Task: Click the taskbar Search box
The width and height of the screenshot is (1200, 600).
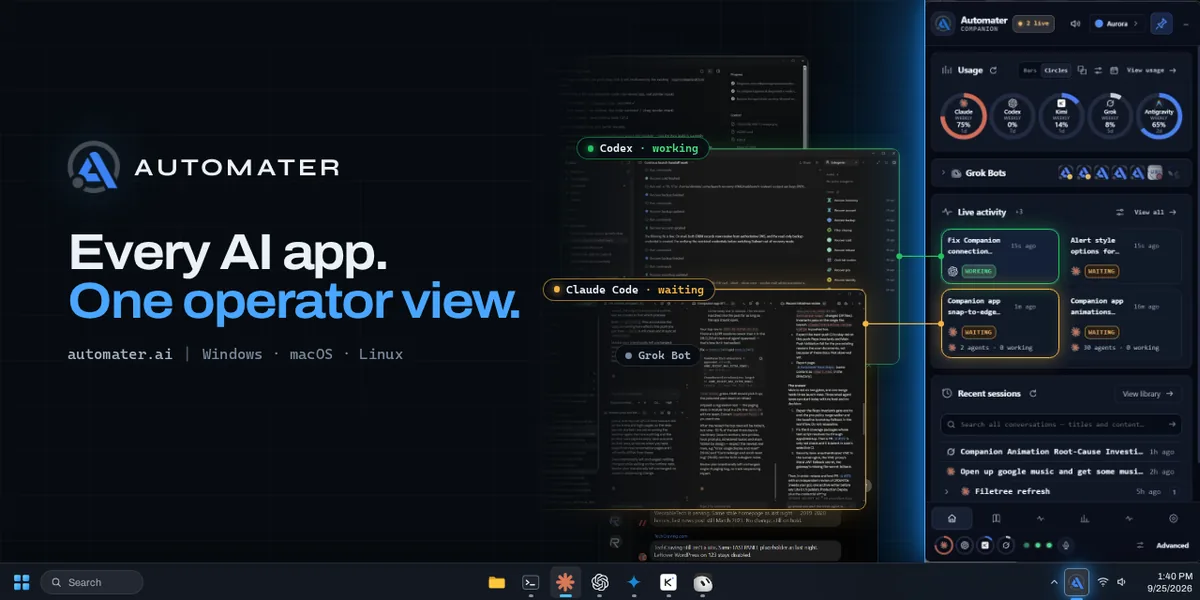Action: (91, 582)
